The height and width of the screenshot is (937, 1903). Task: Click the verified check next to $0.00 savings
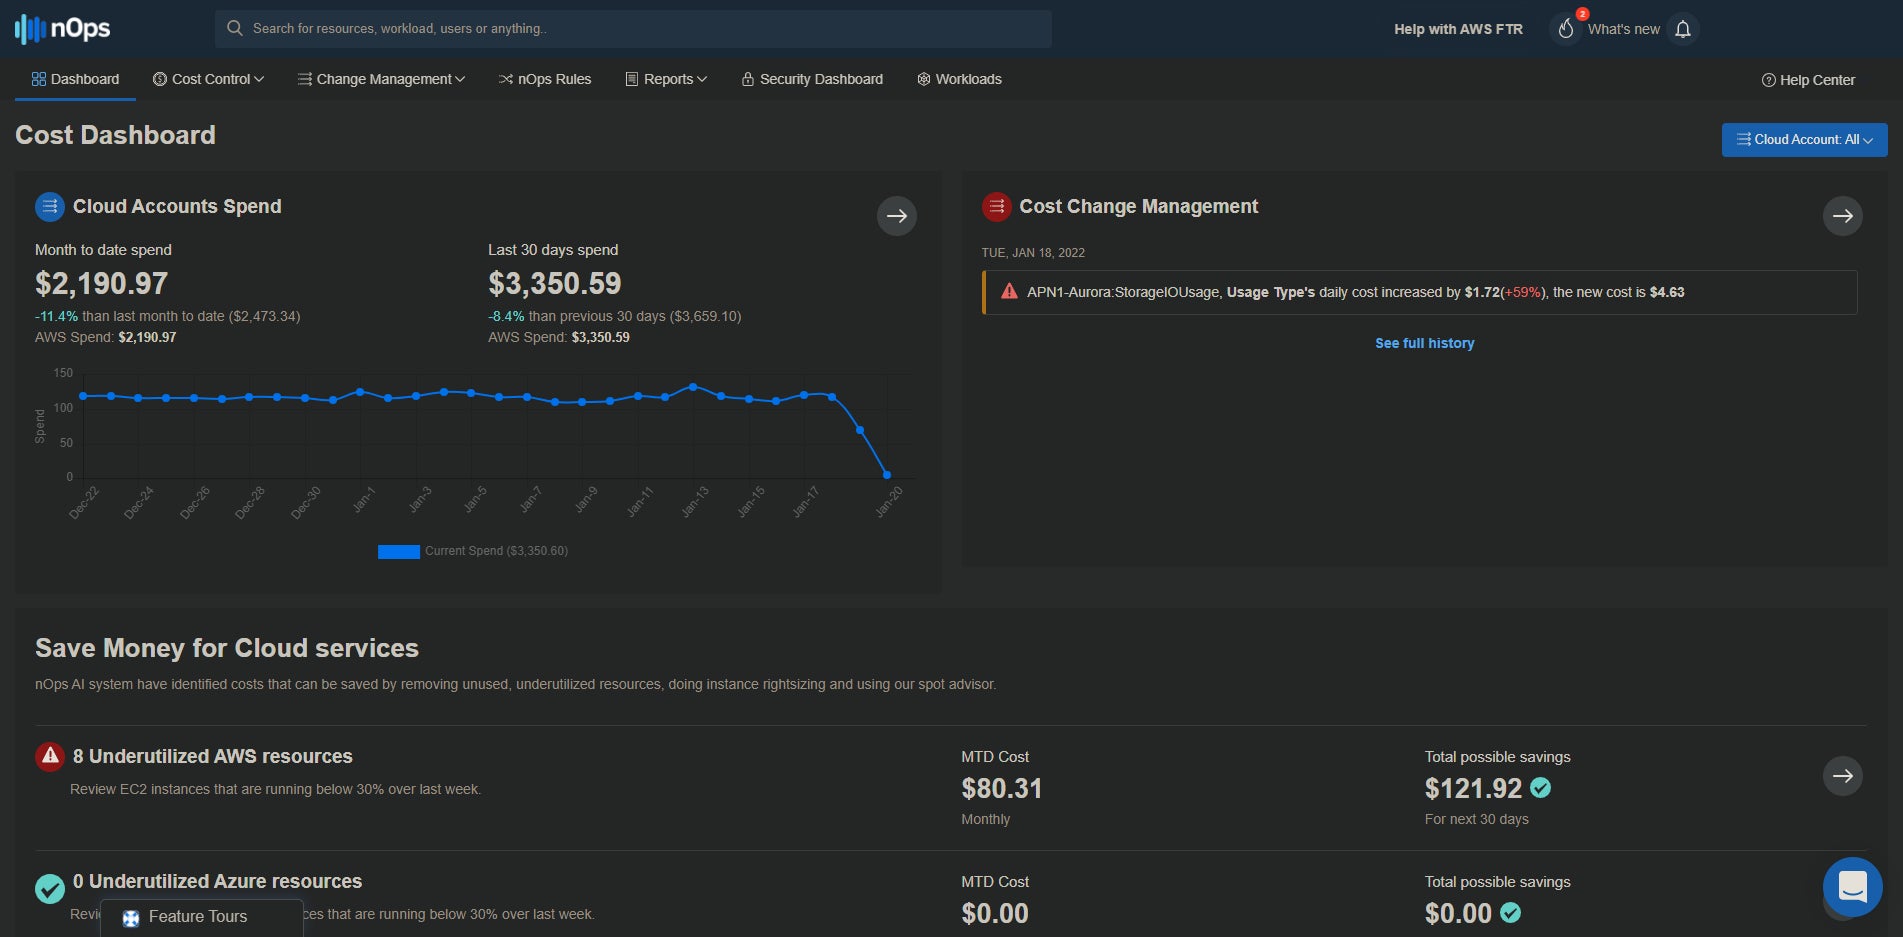1511,913
